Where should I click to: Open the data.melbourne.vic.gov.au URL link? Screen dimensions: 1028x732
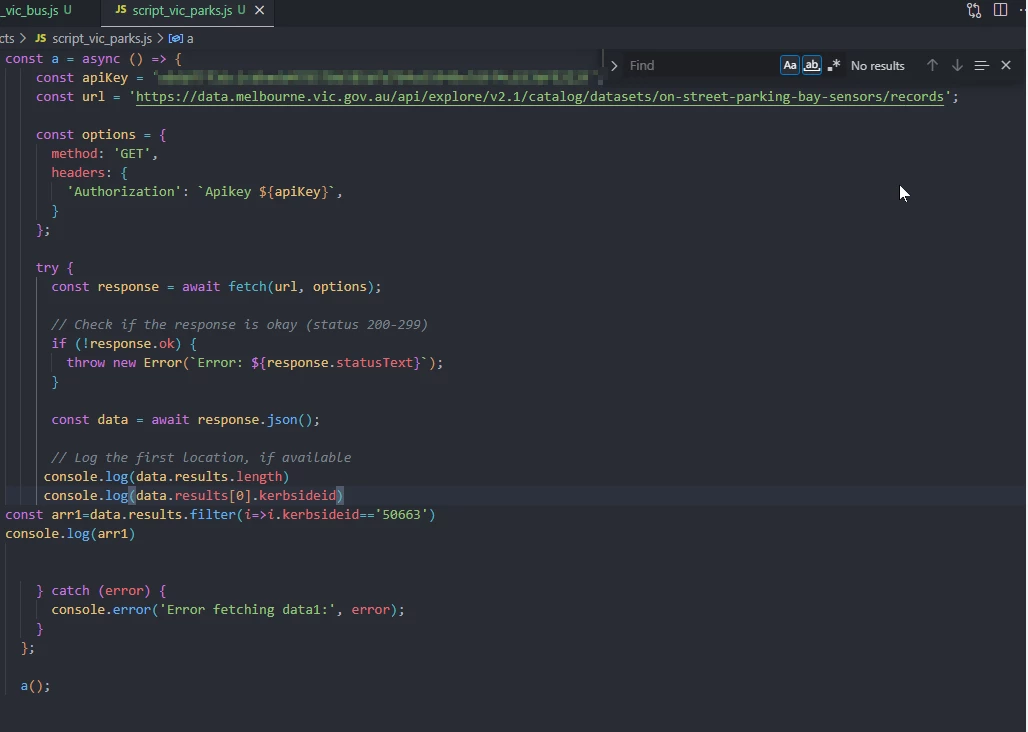tap(540, 97)
